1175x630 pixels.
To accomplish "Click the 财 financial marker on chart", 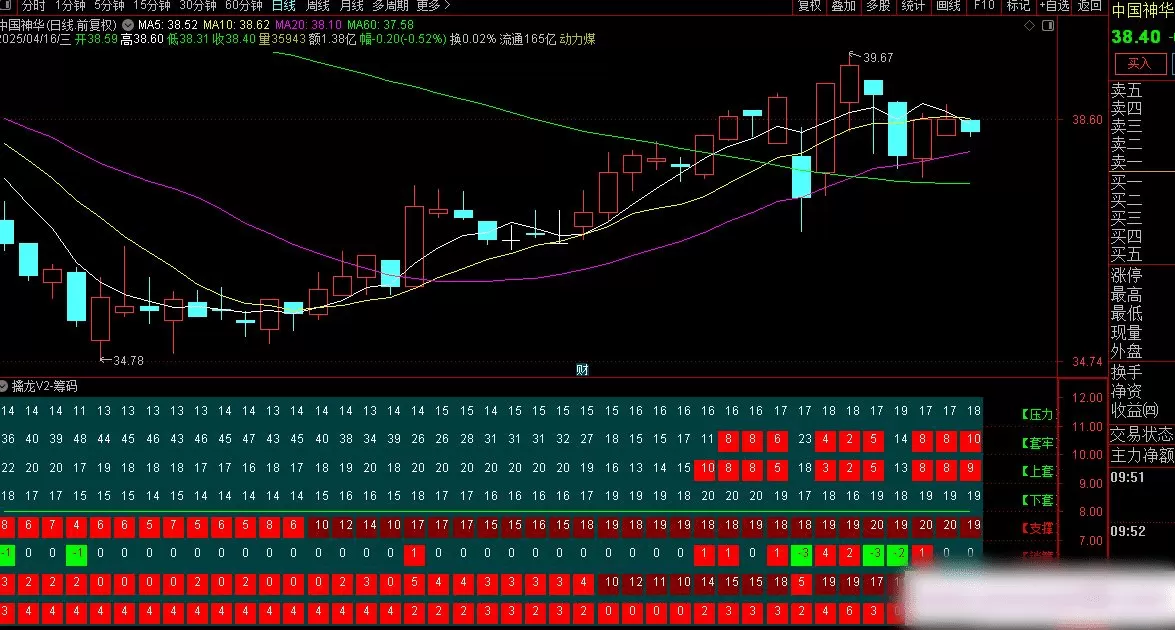I will coord(582,370).
